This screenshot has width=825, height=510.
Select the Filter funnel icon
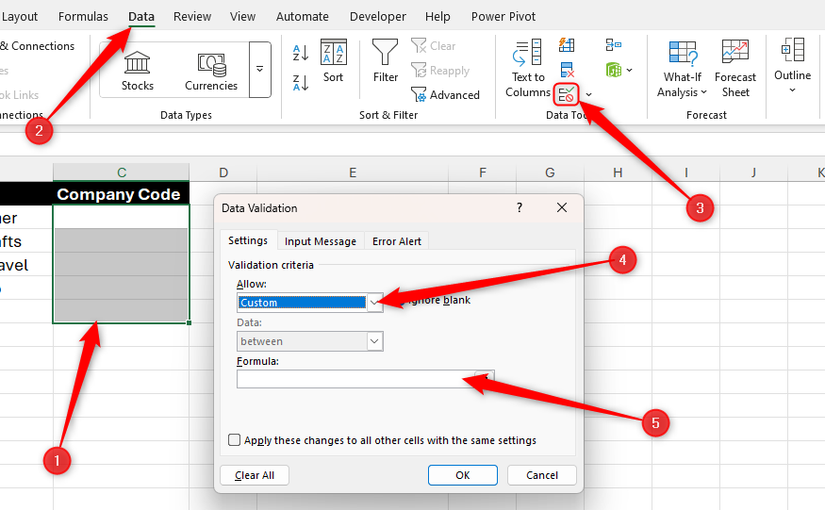[385, 60]
